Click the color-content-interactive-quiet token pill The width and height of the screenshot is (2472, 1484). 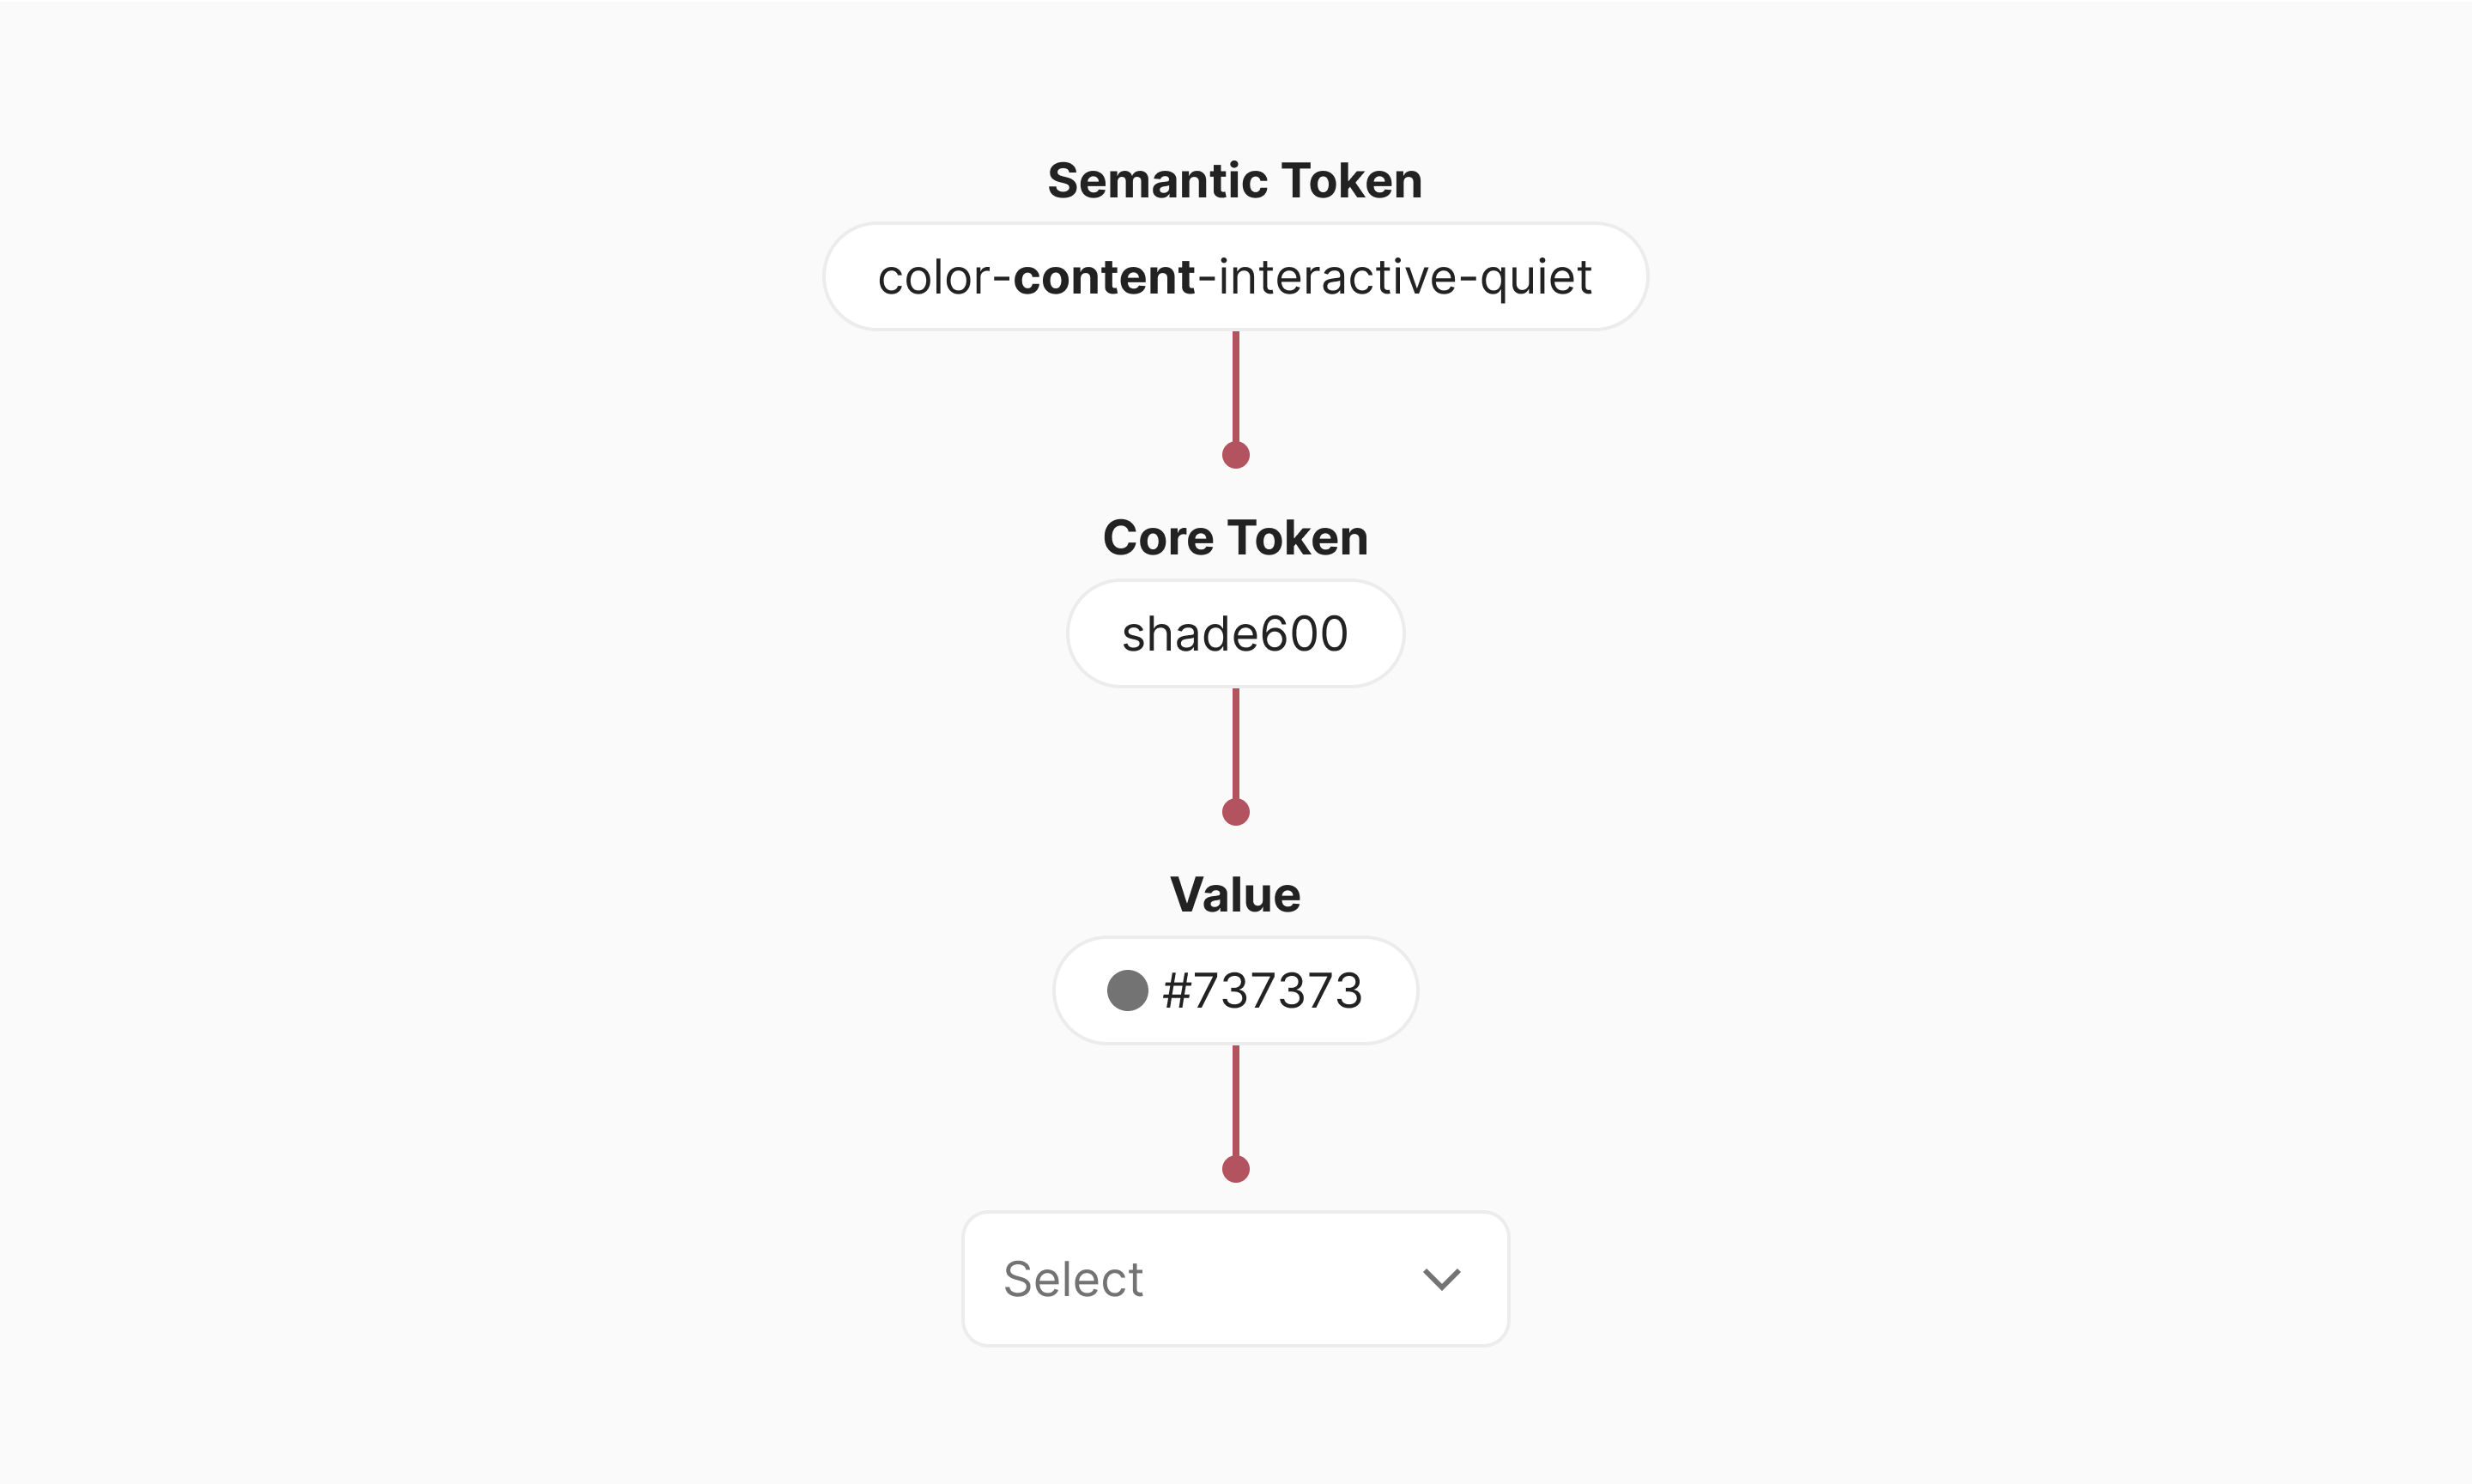pyautogui.click(x=1235, y=277)
